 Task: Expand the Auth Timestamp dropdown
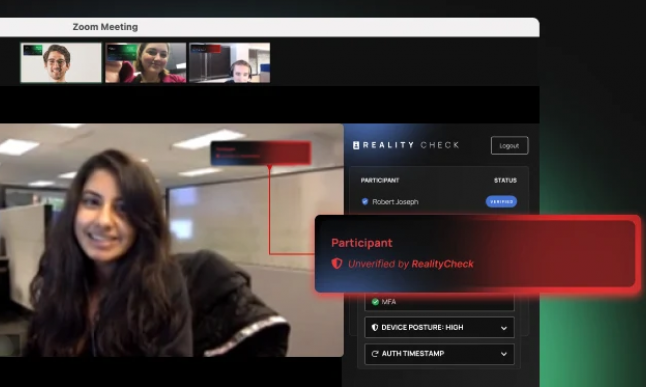point(439,354)
